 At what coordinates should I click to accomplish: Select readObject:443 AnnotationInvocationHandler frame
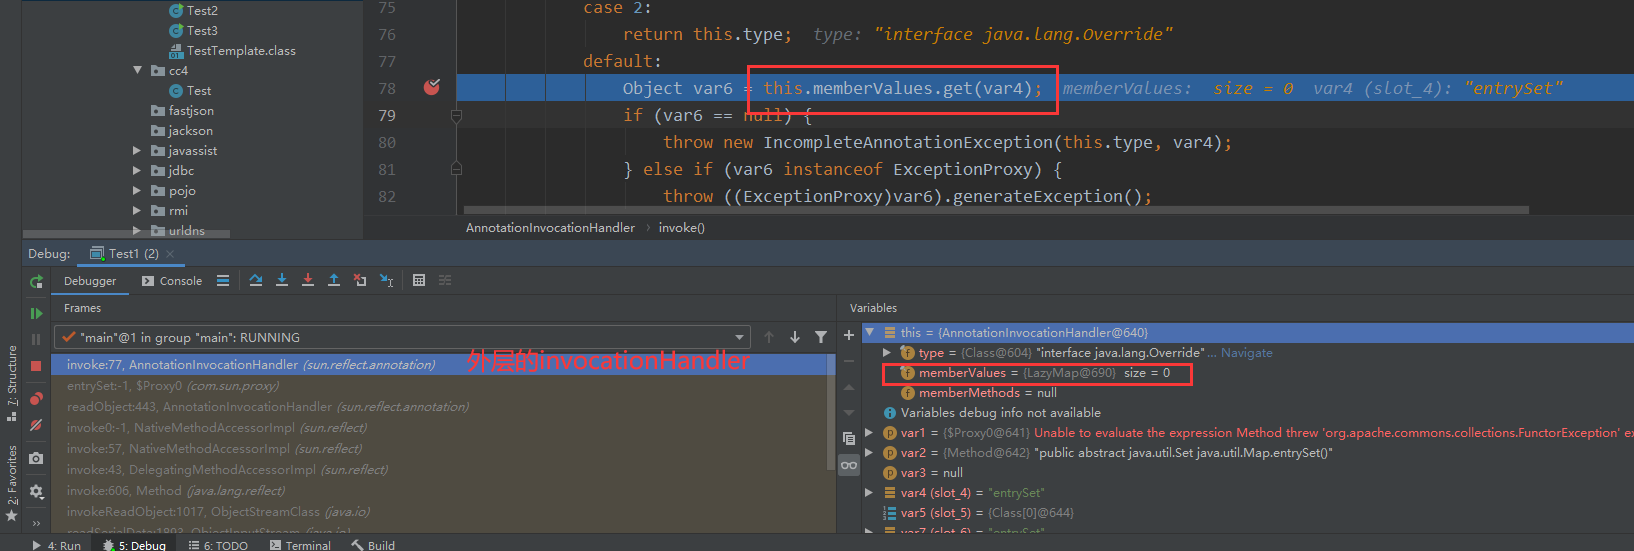(x=440, y=407)
